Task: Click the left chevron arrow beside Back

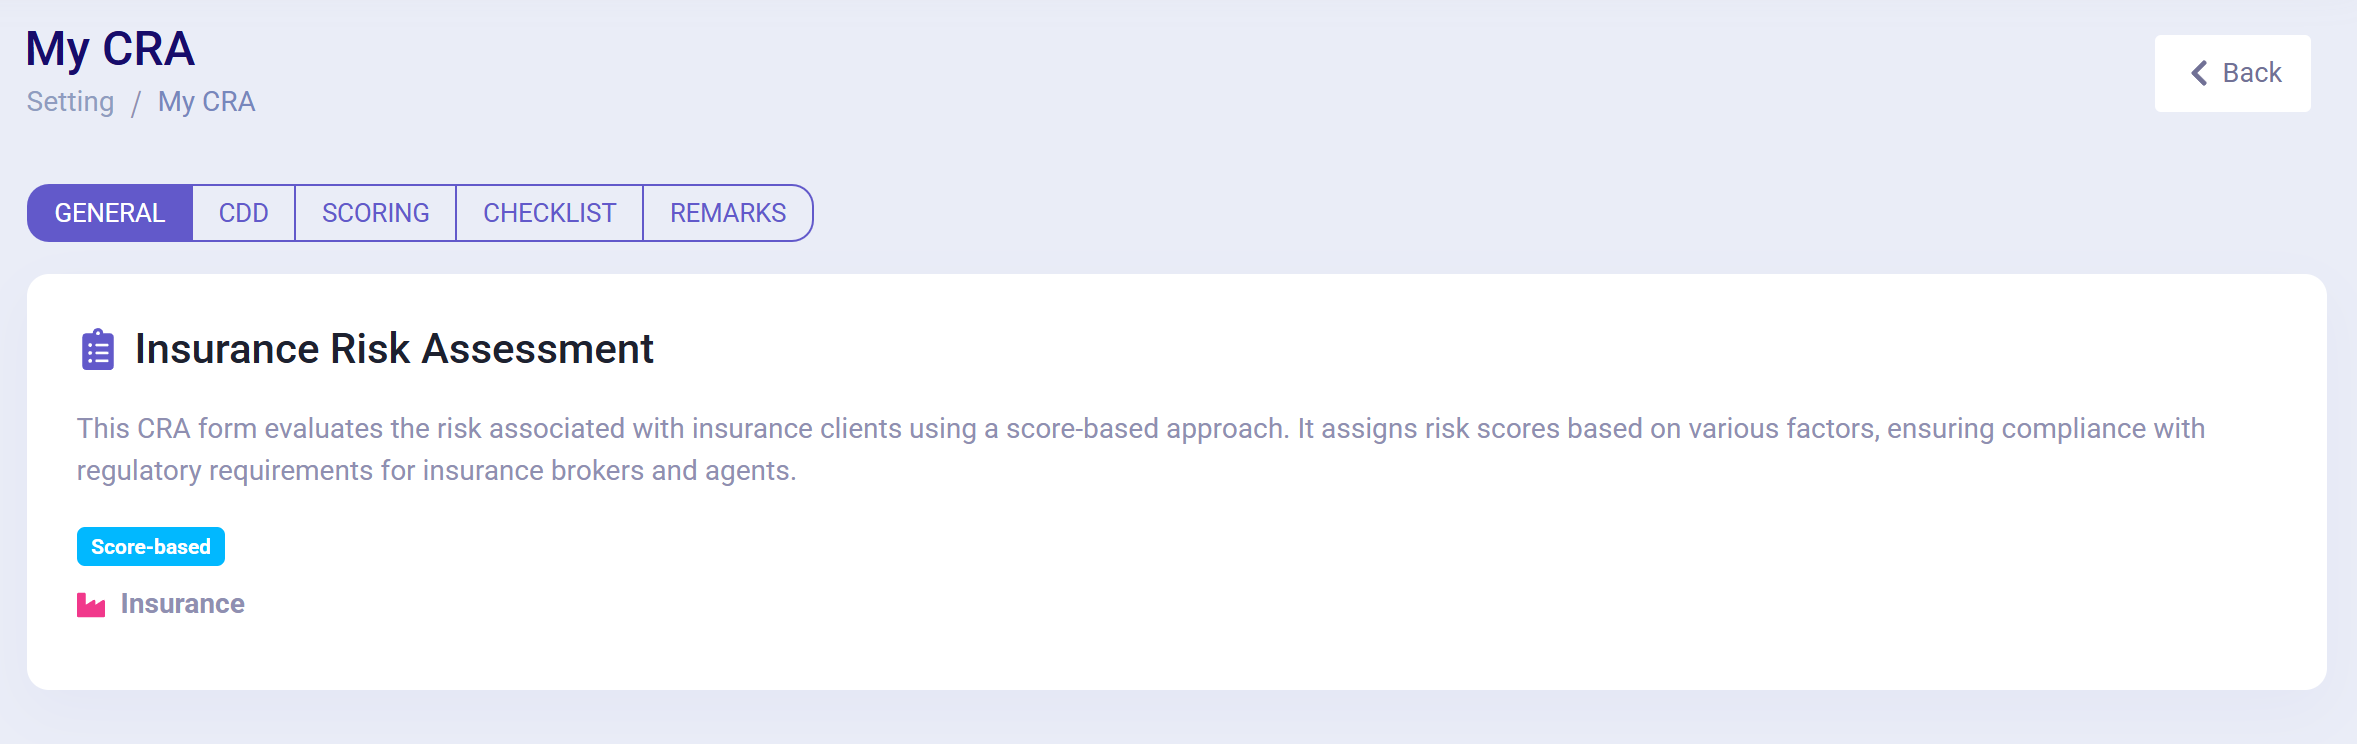Action: 2199,73
